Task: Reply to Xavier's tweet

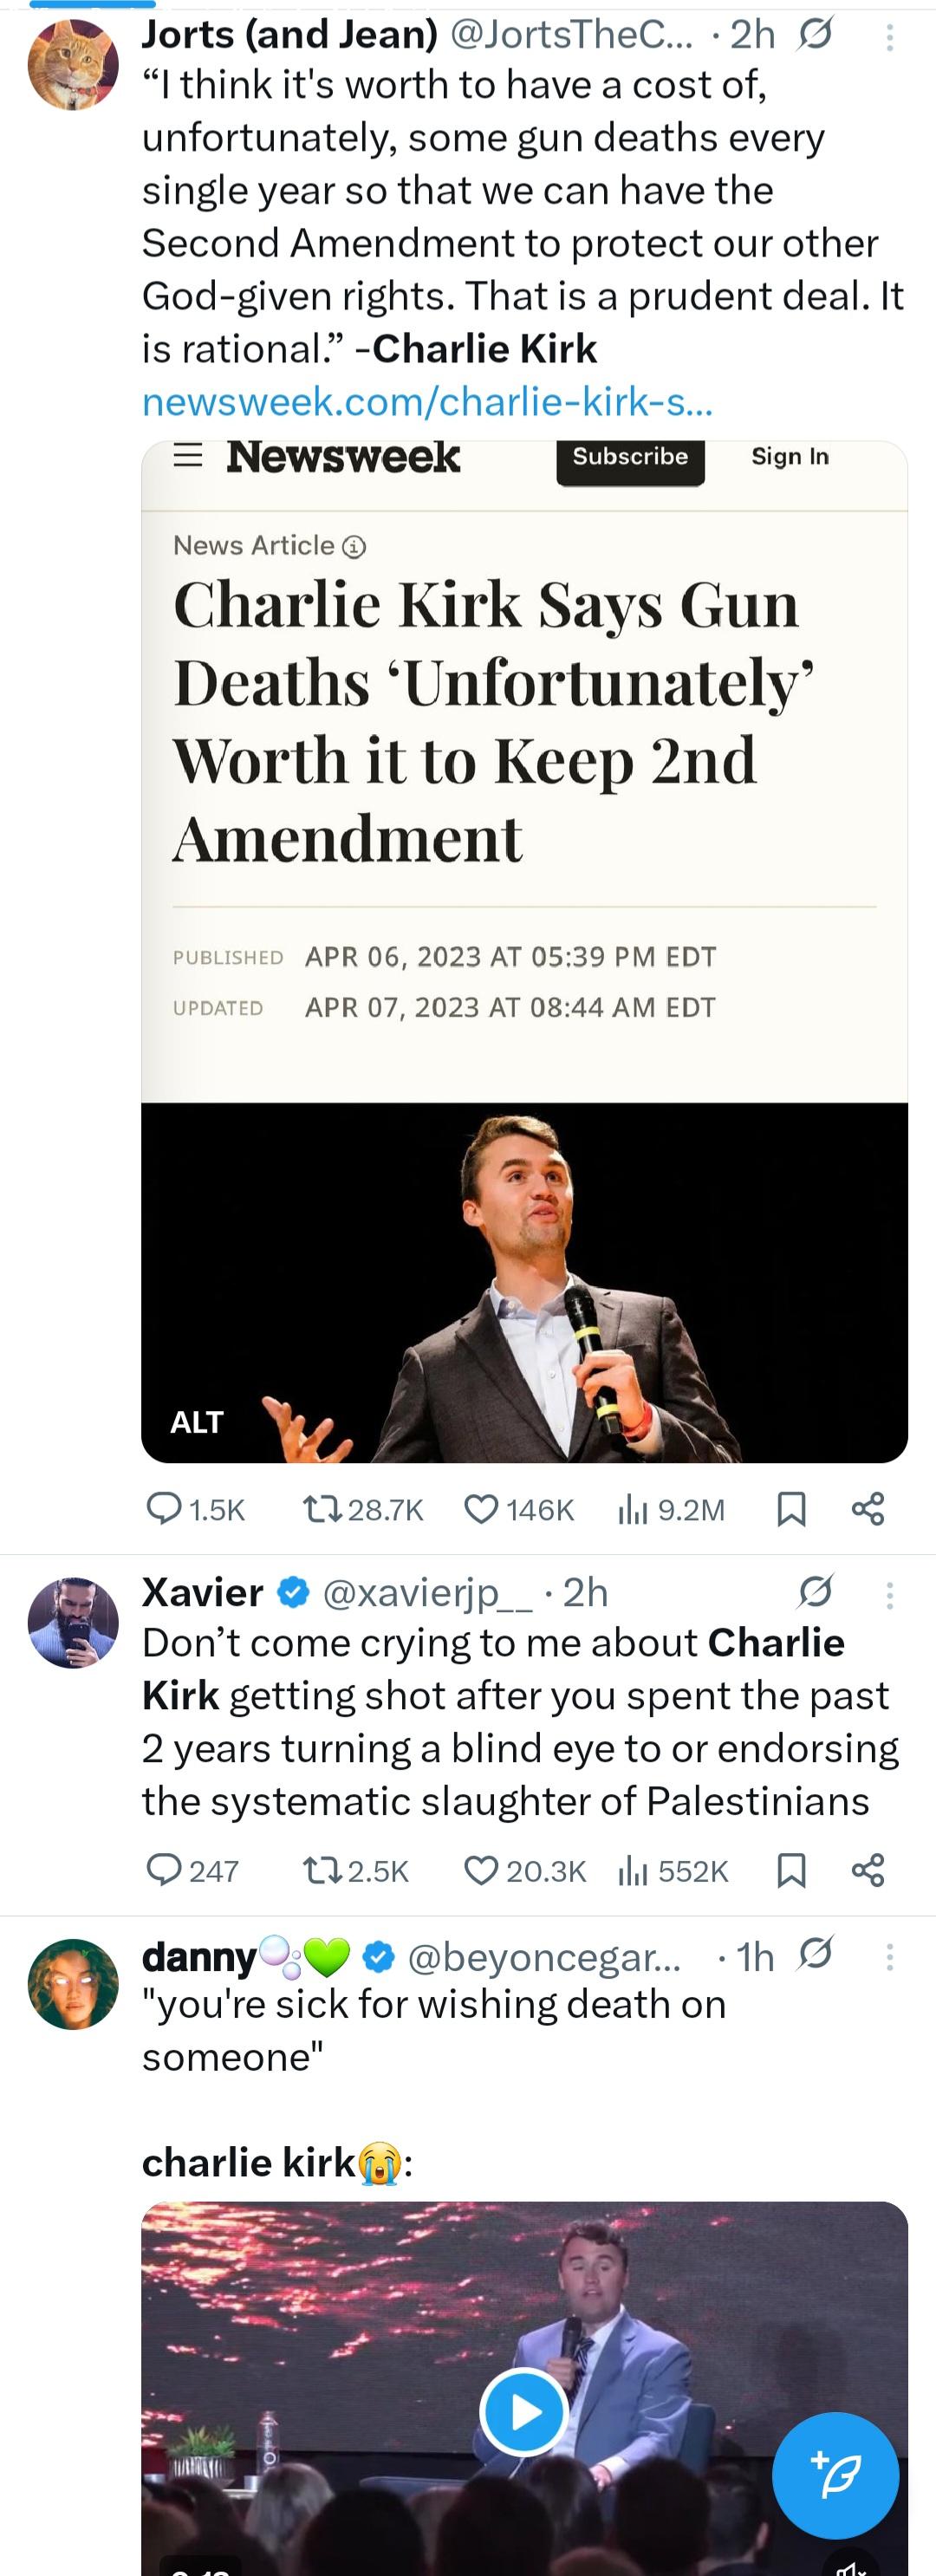Action: [x=164, y=1870]
